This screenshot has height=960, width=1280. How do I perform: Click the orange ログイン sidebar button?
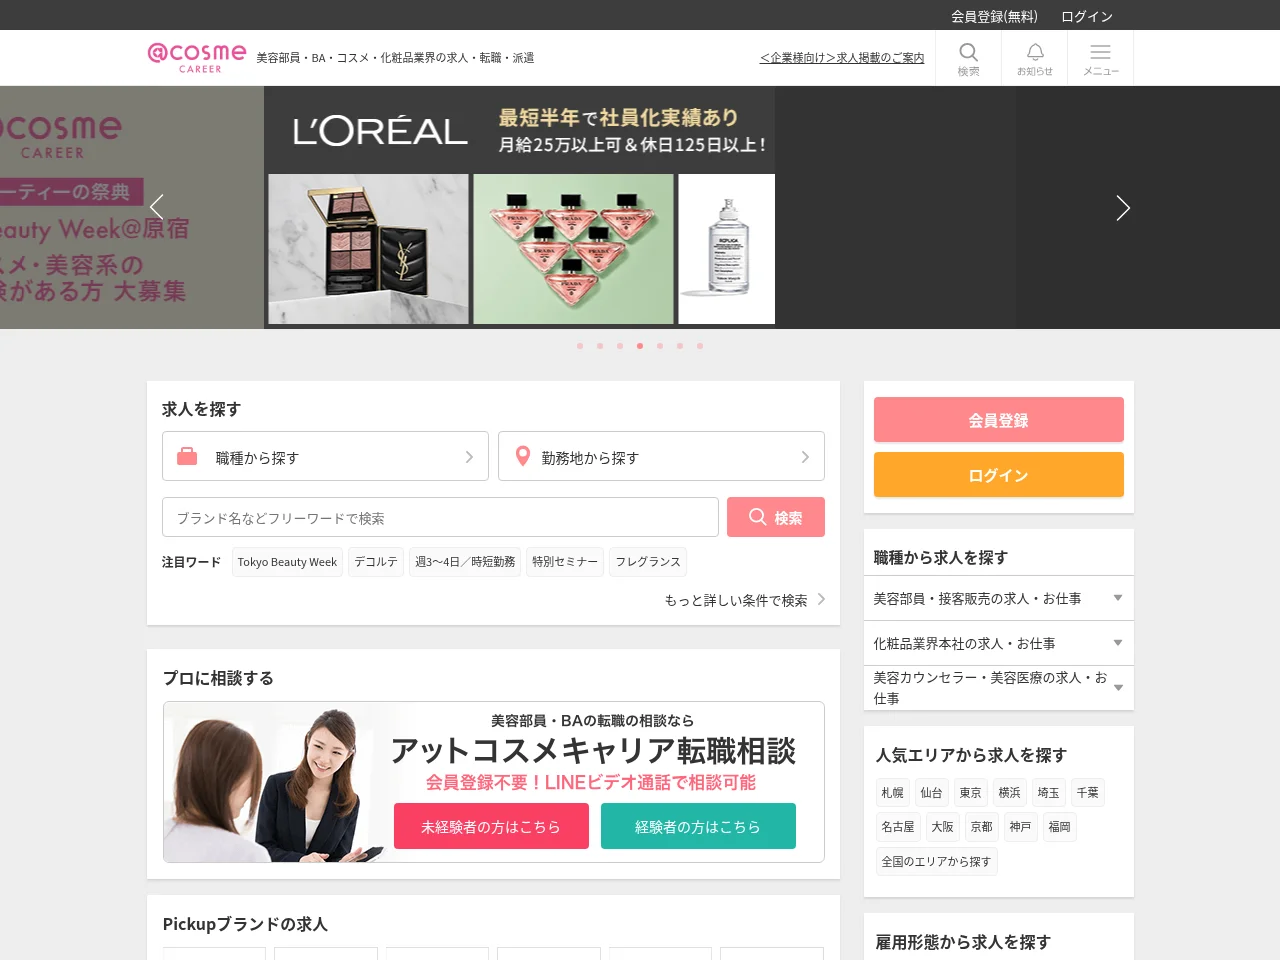coord(999,475)
